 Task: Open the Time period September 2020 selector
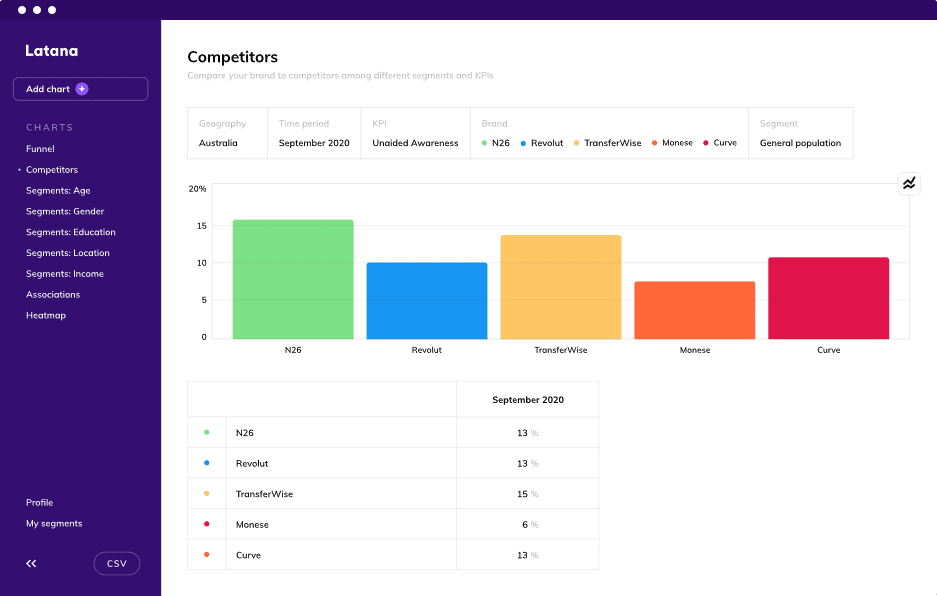(x=314, y=133)
